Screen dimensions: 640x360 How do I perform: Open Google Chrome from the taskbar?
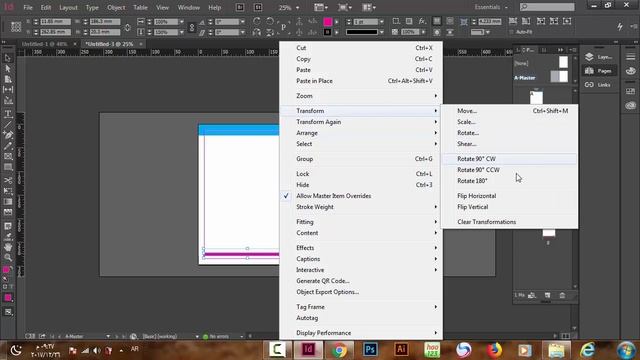[x=339, y=350]
